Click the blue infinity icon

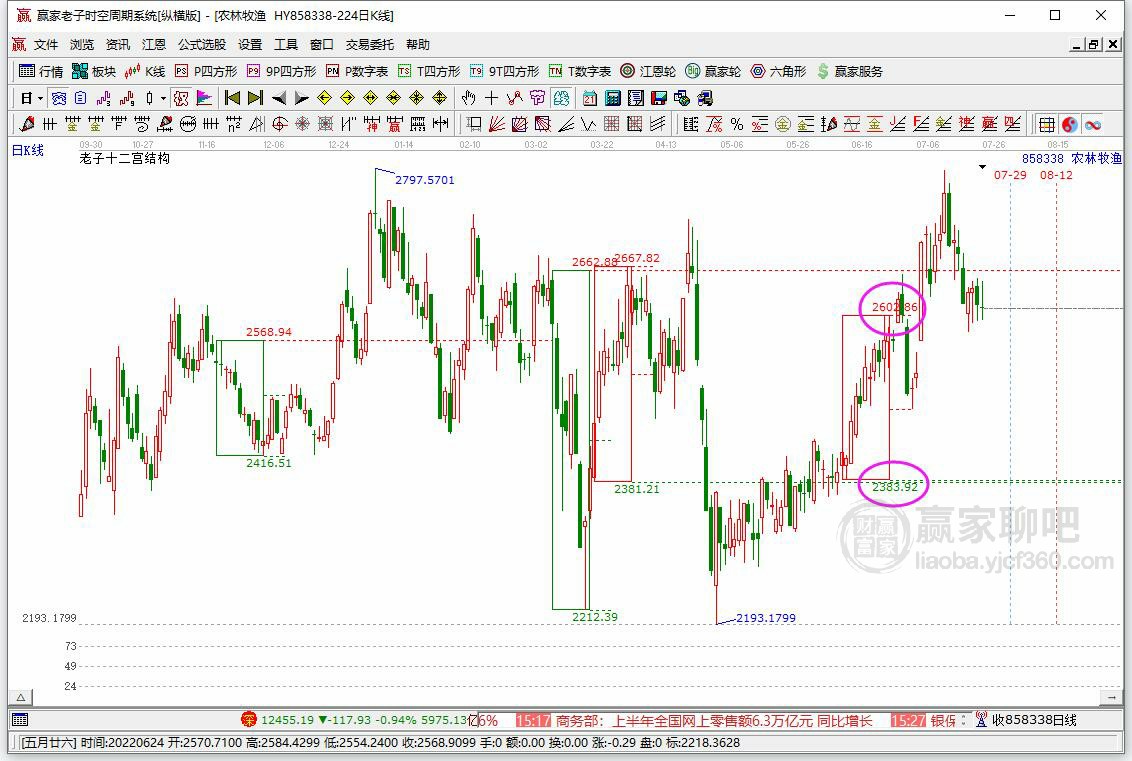coord(1093,124)
